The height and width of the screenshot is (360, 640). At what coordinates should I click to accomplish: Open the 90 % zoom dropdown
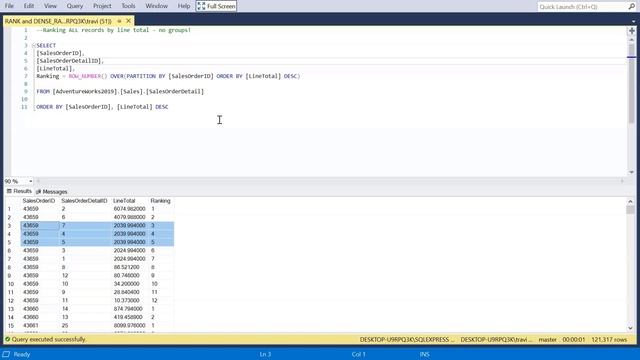pyautogui.click(x=31, y=181)
